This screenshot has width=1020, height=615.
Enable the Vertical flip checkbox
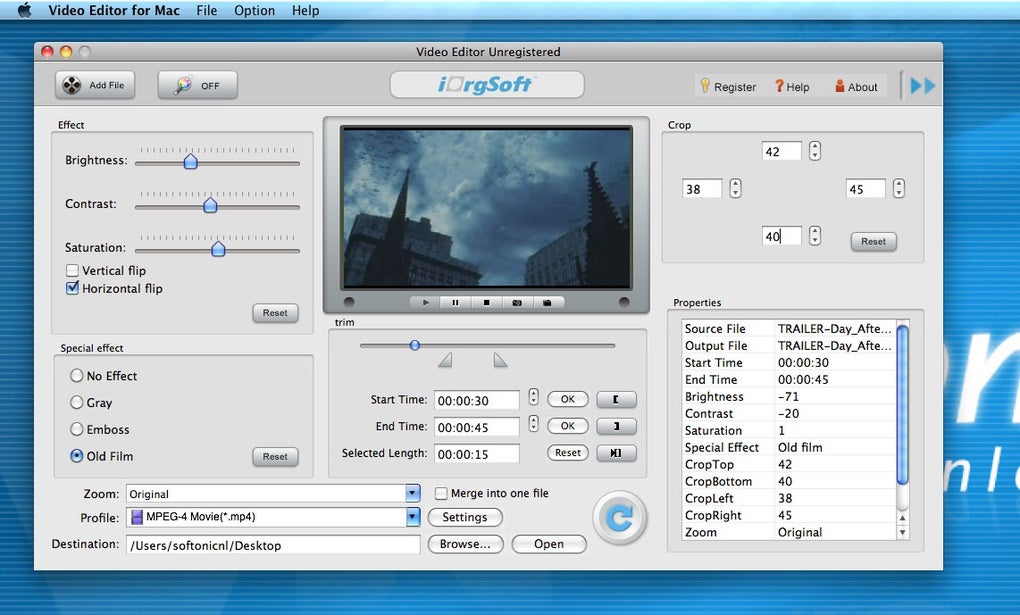tap(72, 270)
